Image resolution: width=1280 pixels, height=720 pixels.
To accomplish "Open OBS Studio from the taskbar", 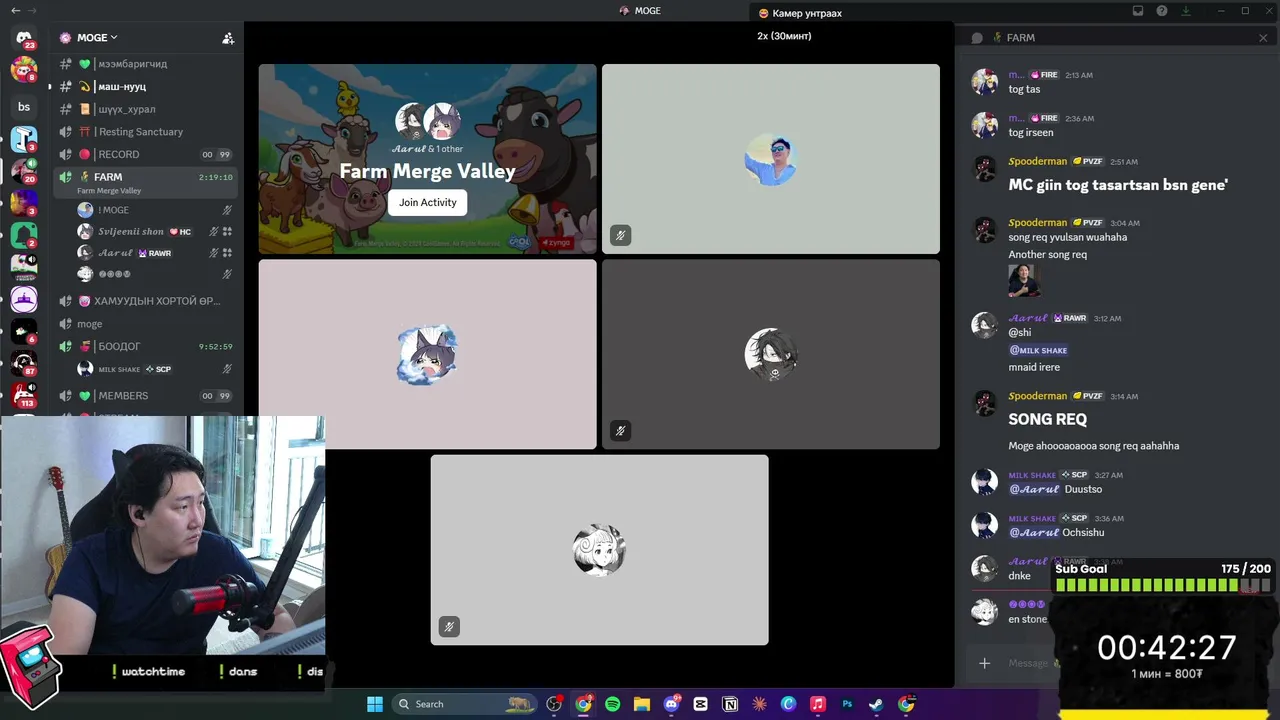I will click(554, 704).
